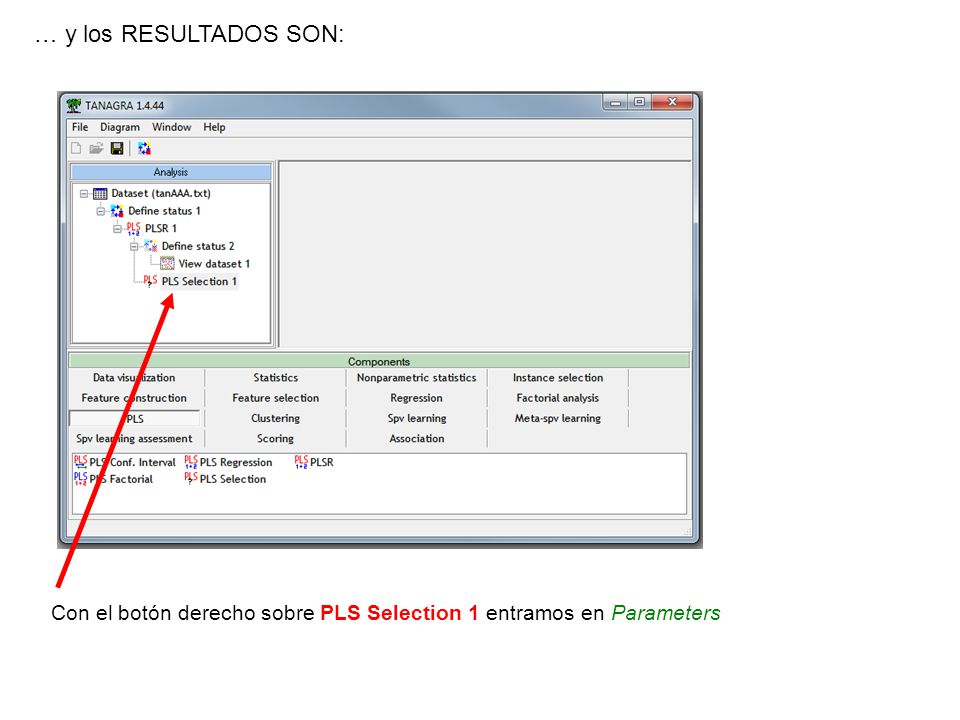Close the TANAGRA 1.4.44 window
Image resolution: width=960 pixels, height=720 pixels.
(x=672, y=102)
